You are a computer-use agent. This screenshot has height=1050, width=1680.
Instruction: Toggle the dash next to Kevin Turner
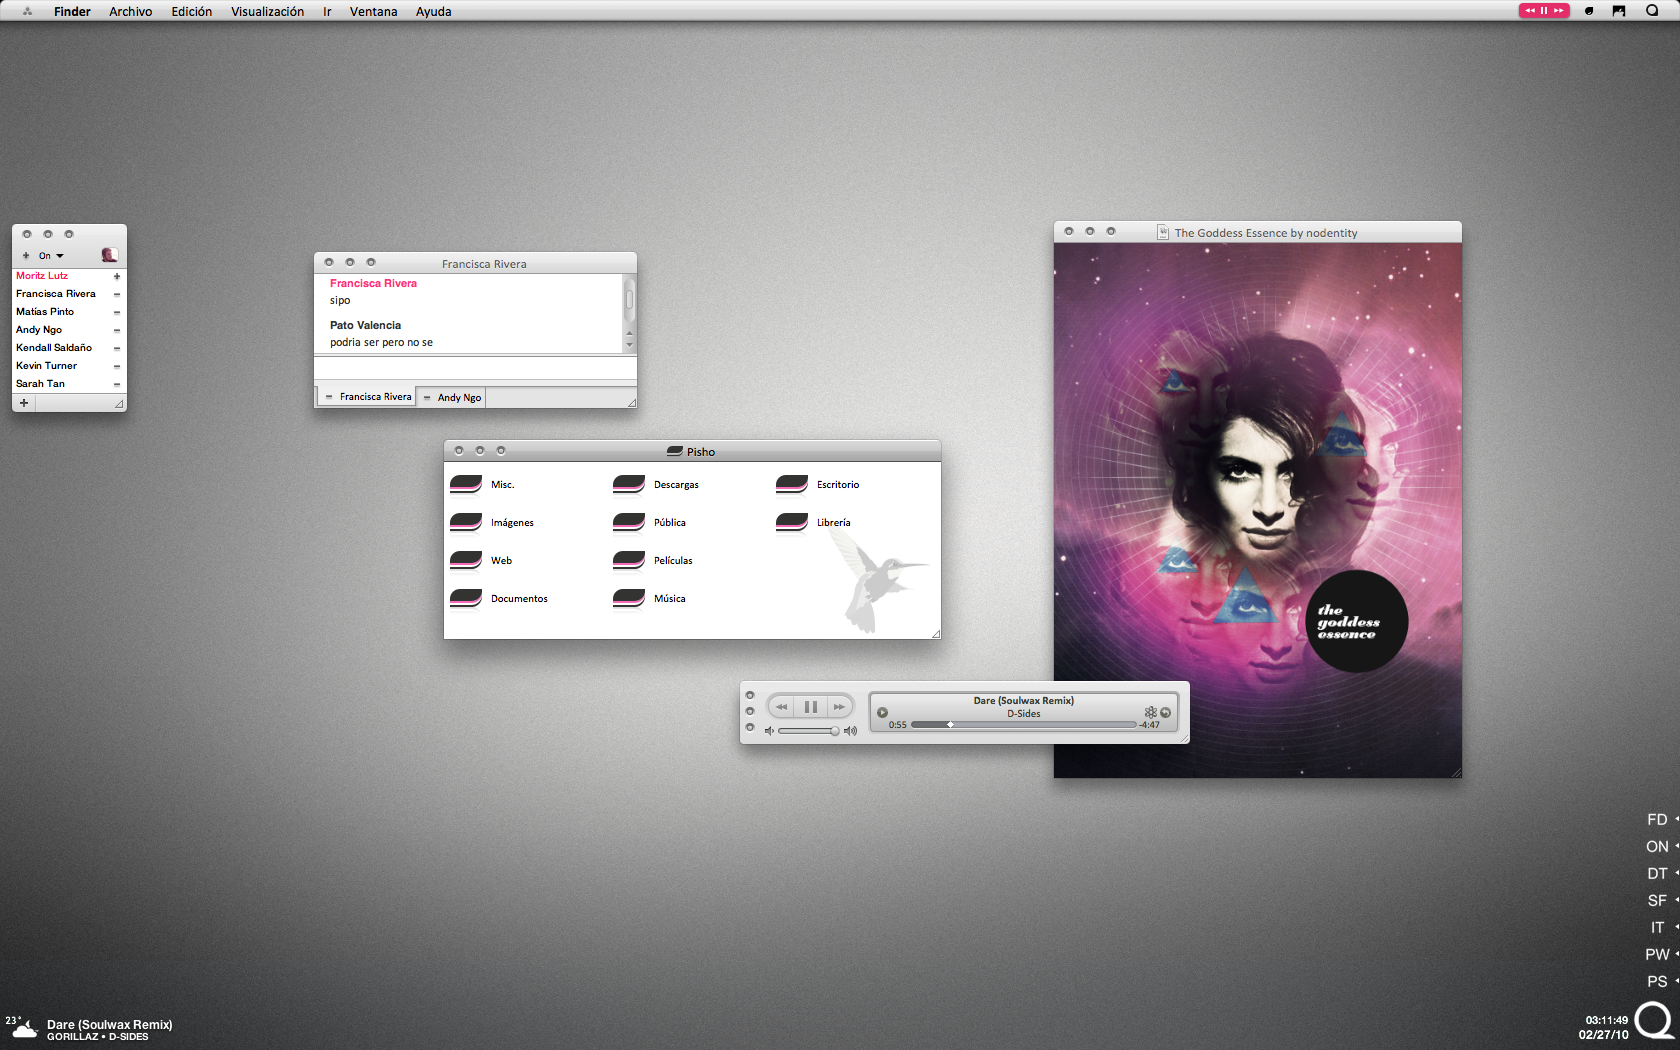[x=116, y=366]
